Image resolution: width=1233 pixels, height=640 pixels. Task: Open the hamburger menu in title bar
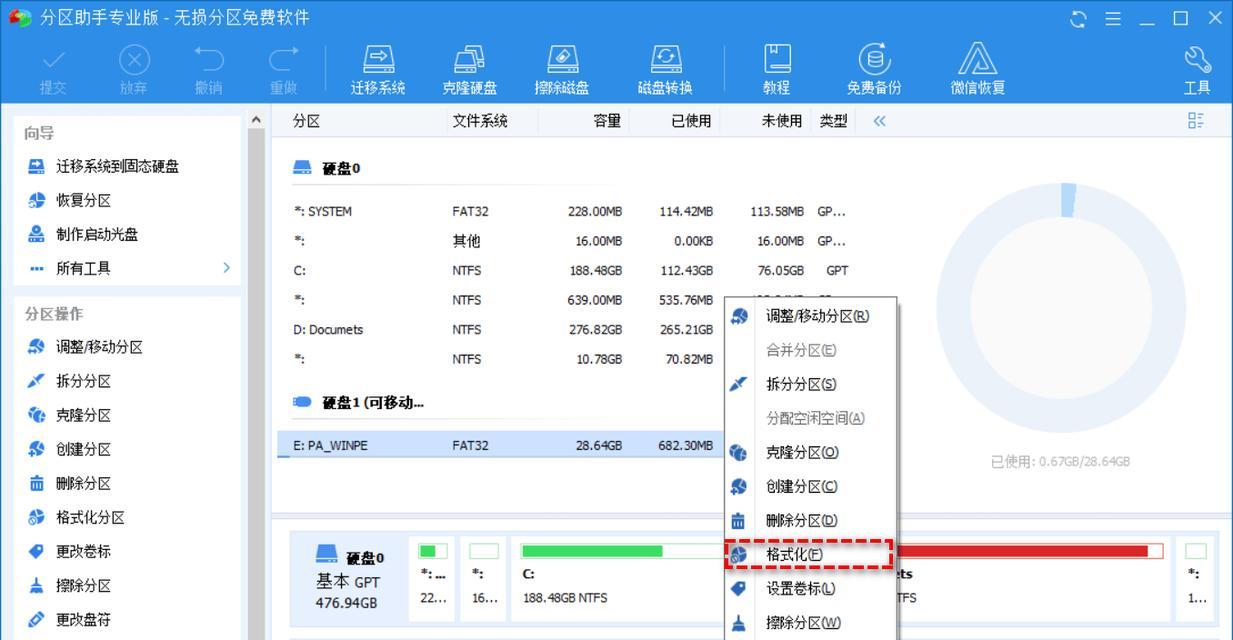[x=1113, y=18]
